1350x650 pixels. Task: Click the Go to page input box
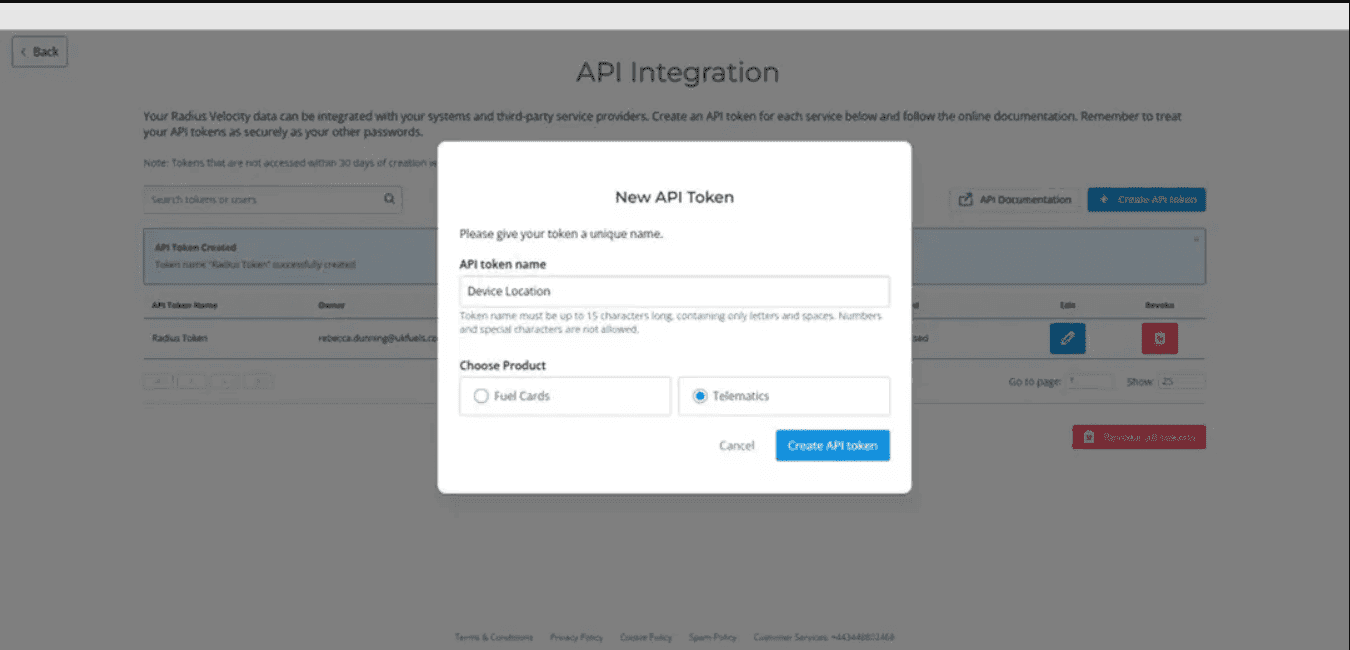1088,382
